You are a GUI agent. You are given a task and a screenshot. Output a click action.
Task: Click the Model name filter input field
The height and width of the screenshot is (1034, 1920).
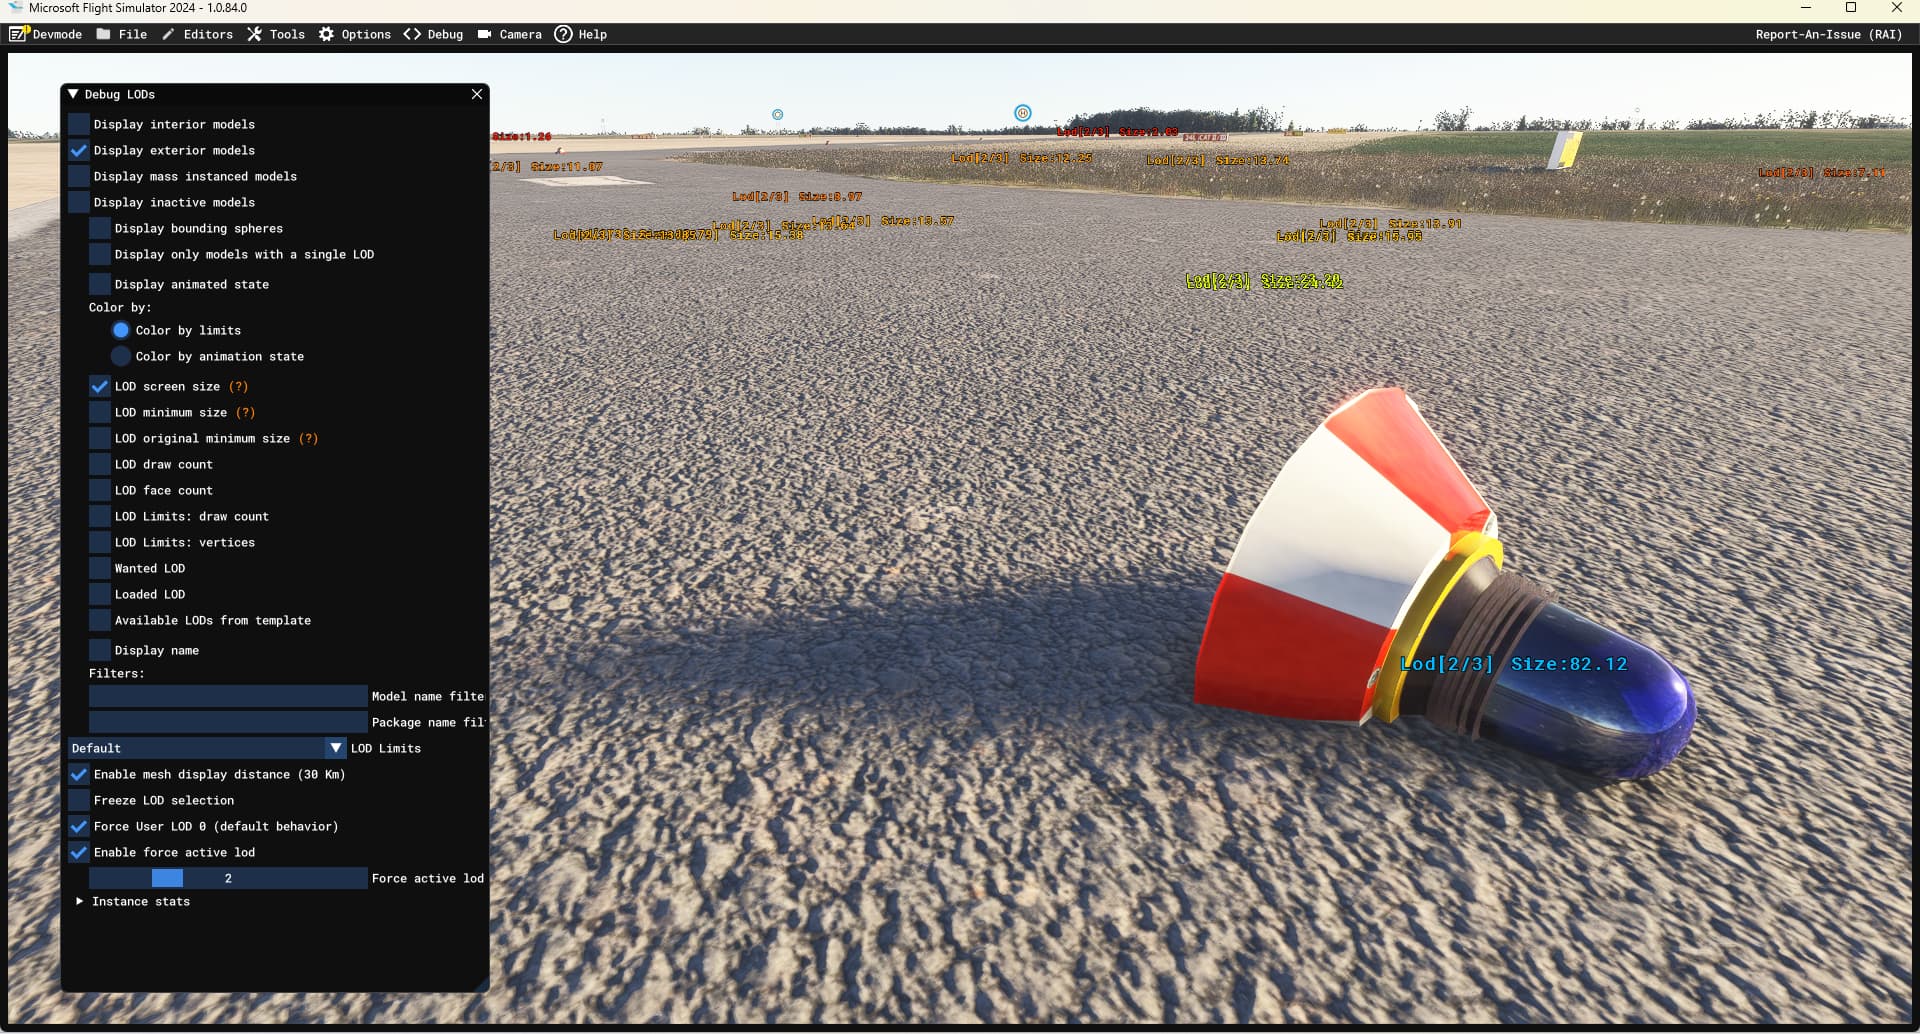pos(228,696)
